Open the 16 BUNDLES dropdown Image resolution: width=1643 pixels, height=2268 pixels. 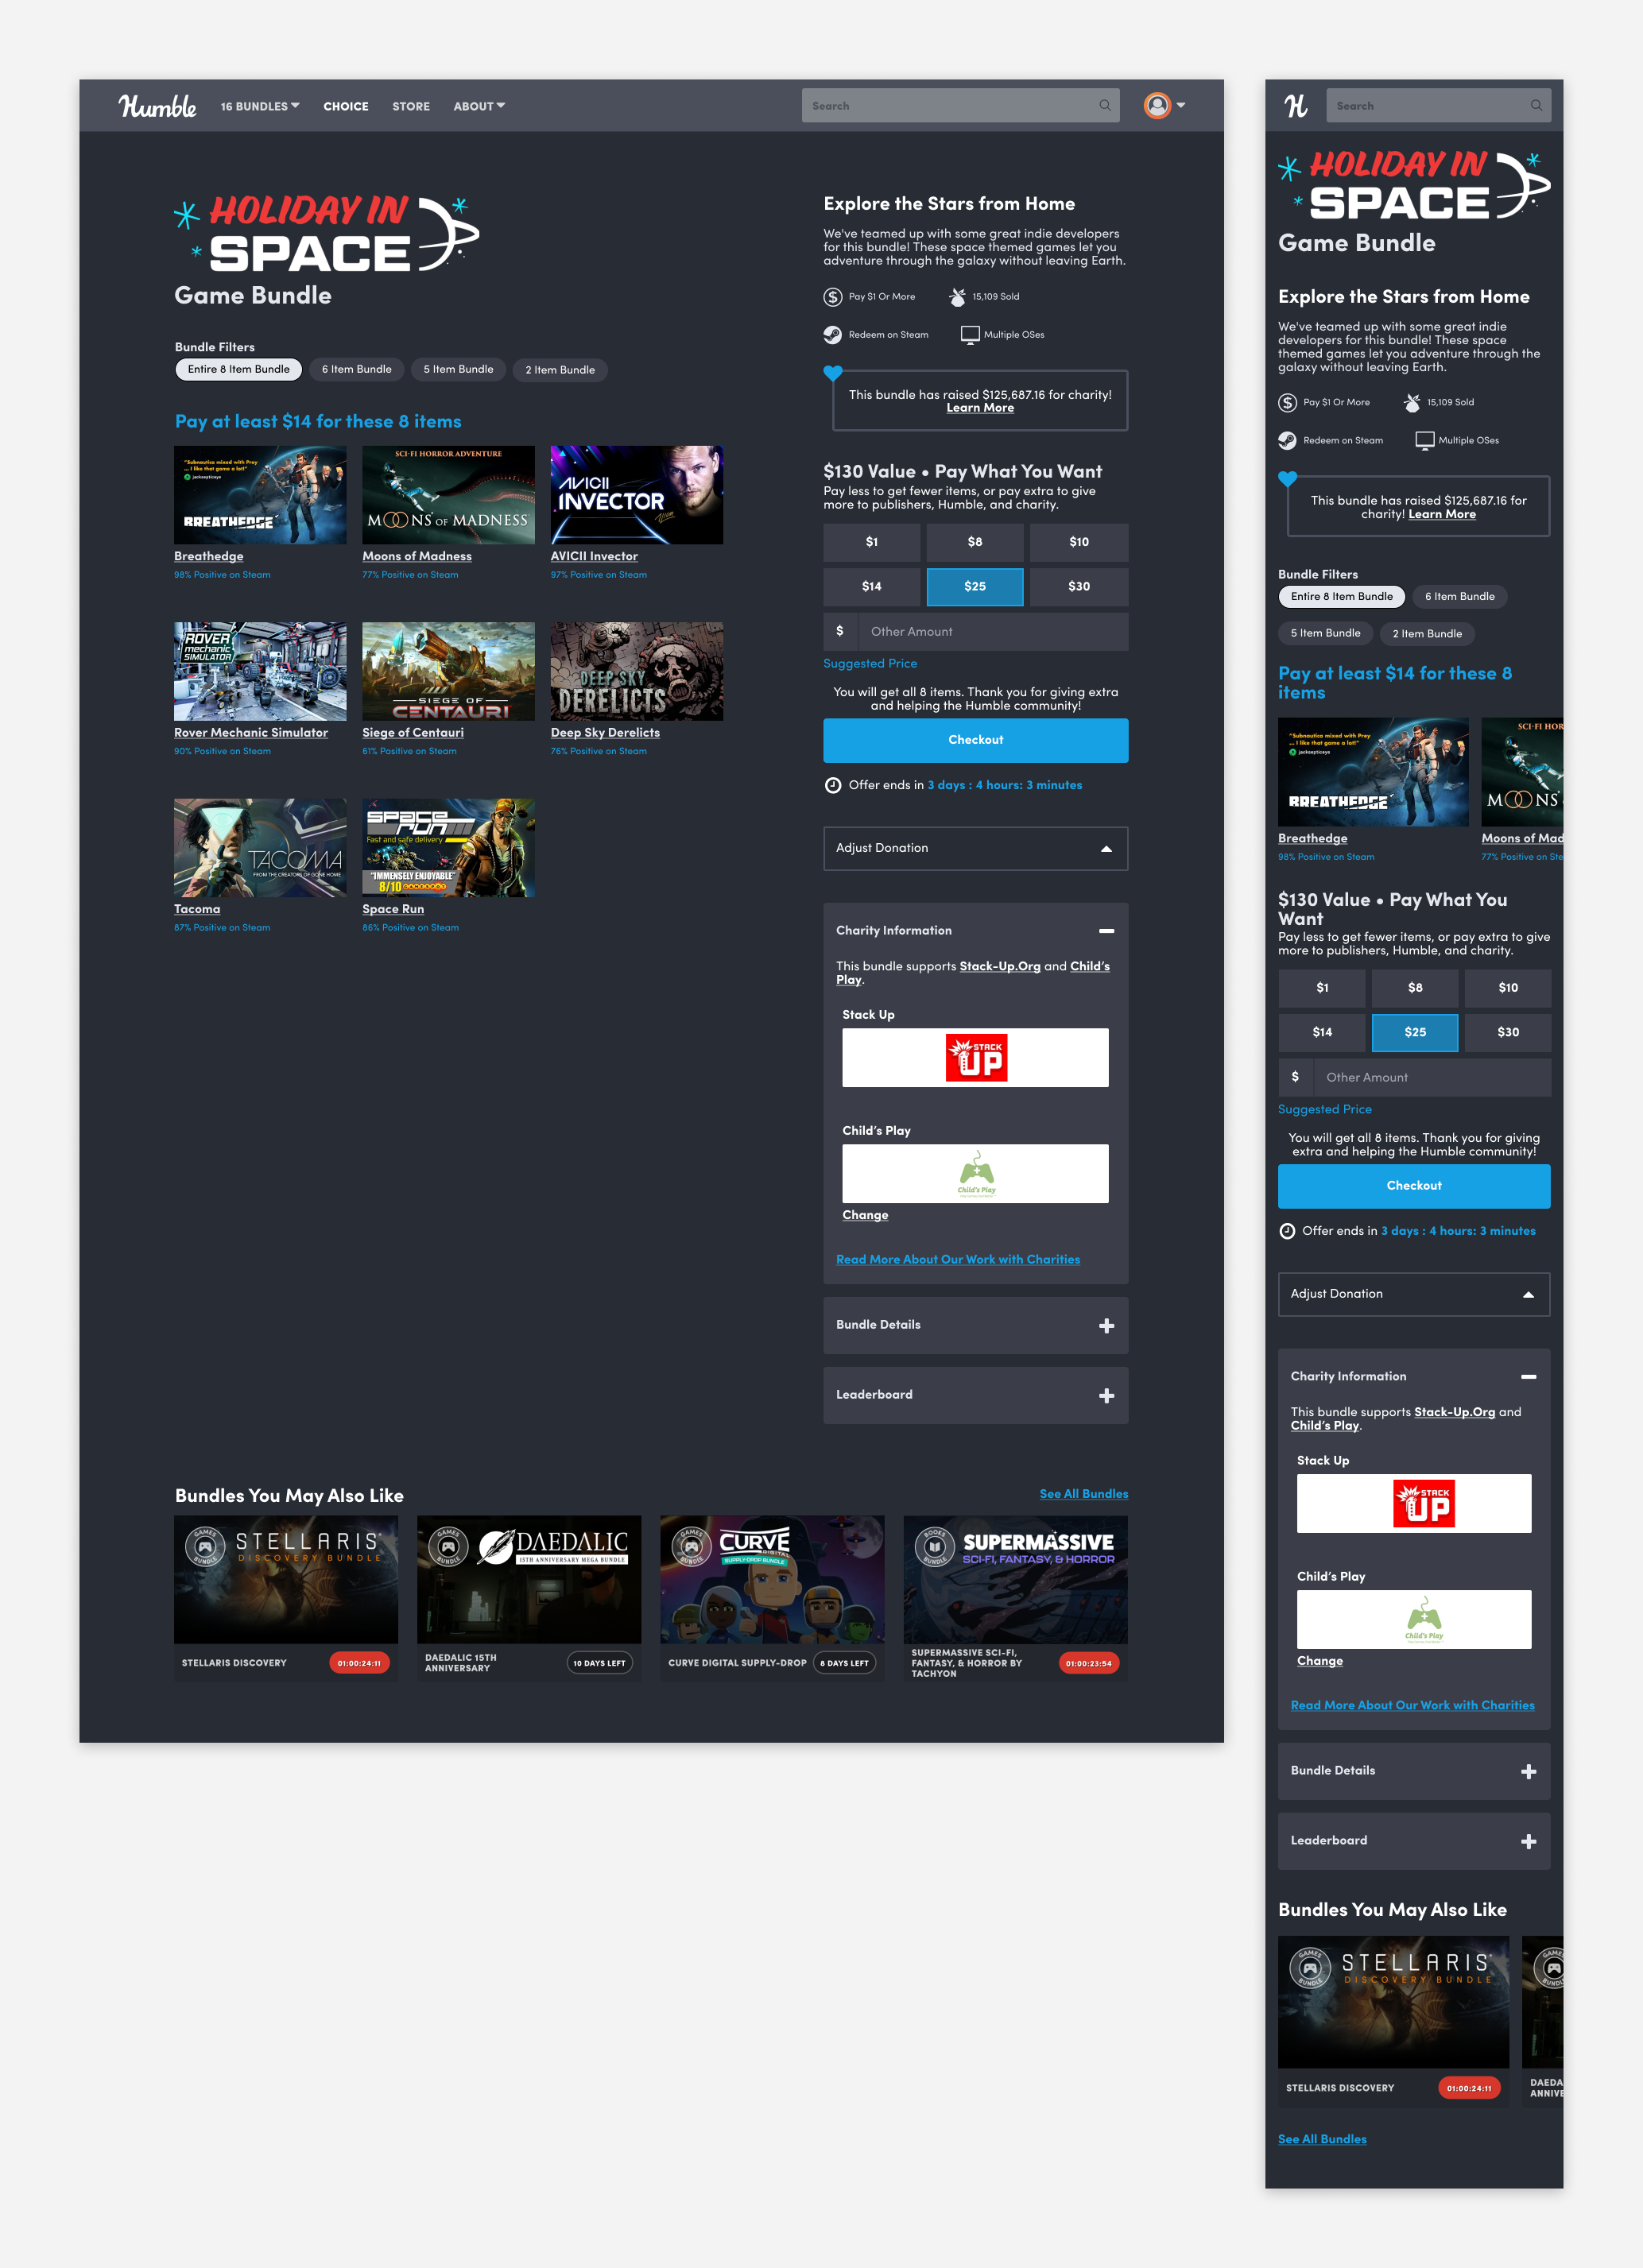(x=258, y=105)
